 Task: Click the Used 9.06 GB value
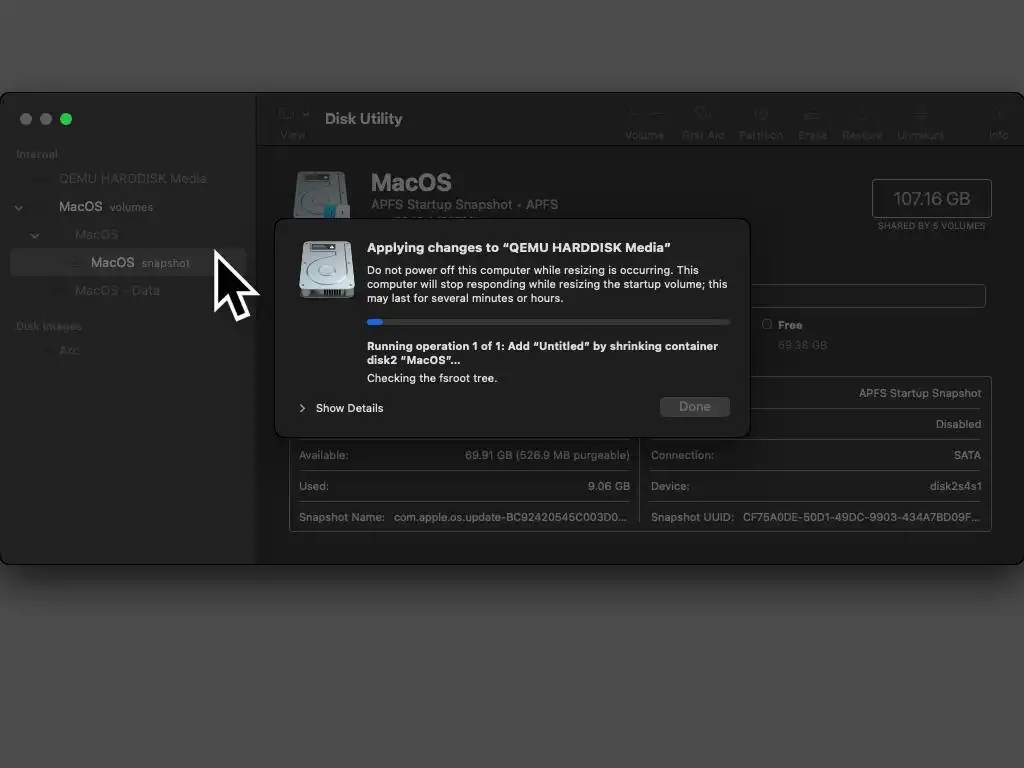pyautogui.click(x=608, y=486)
